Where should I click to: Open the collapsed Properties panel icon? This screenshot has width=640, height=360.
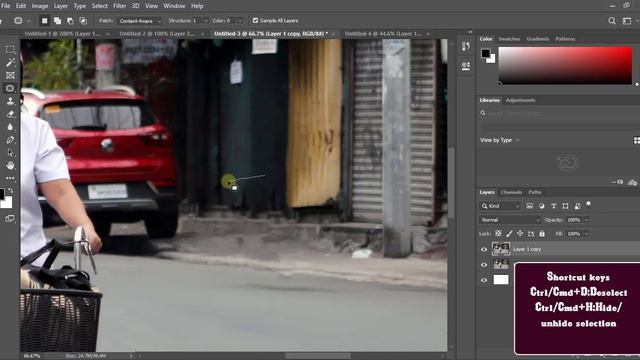[466, 66]
